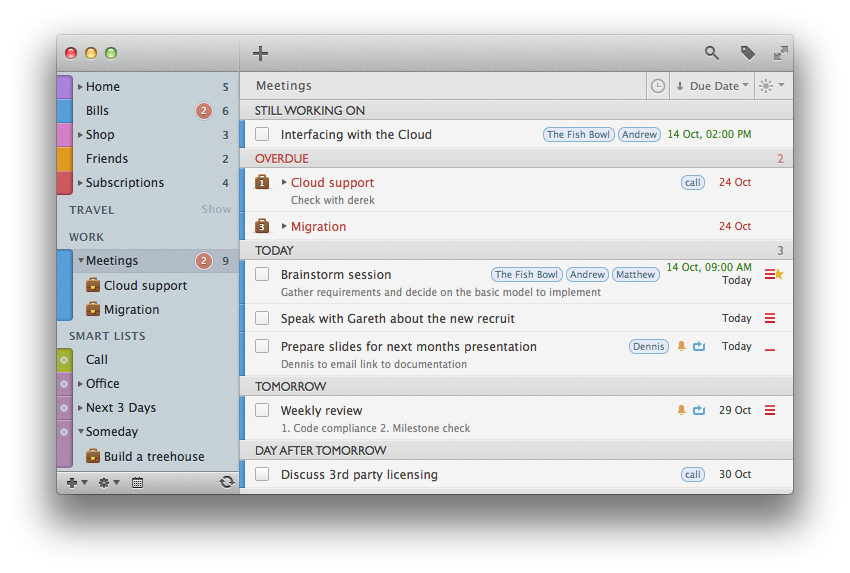Show the Travel section
850x573 pixels.
pos(216,209)
